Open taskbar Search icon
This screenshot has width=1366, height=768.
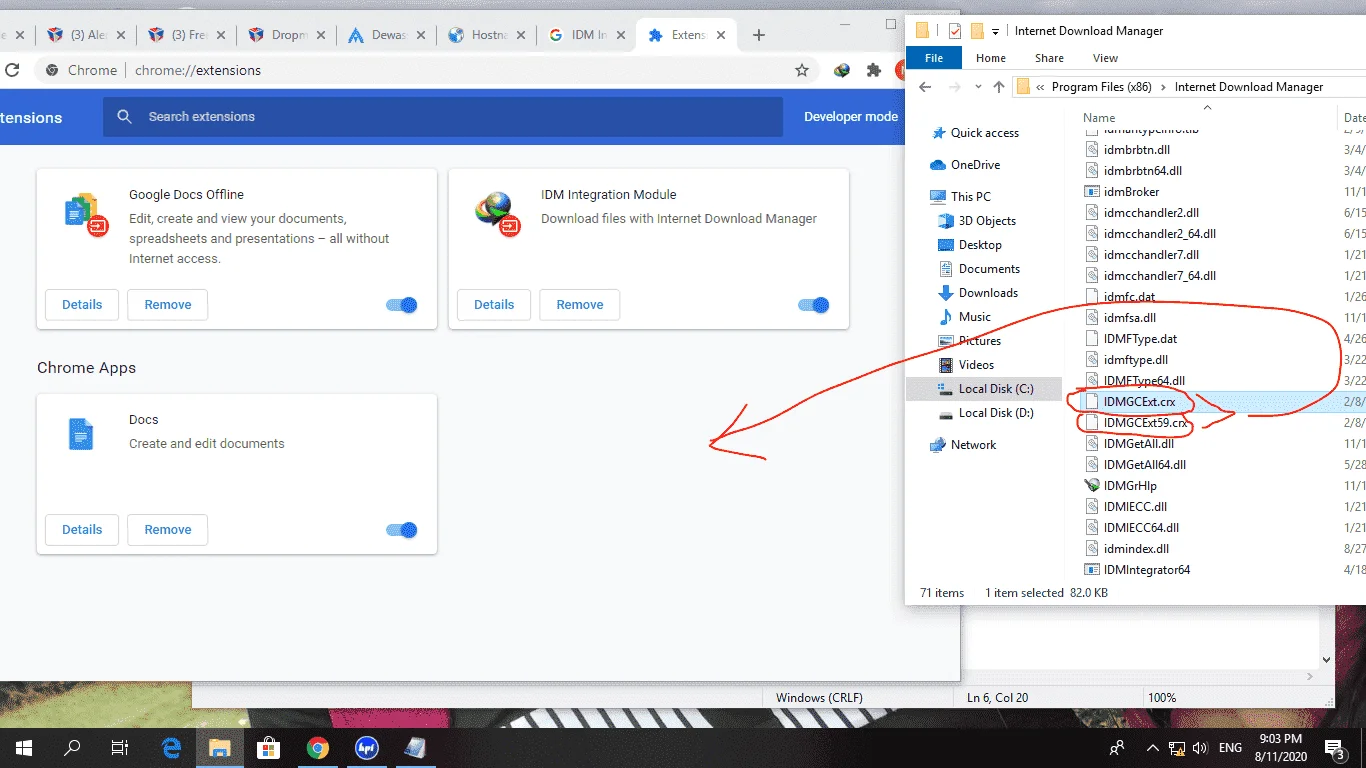[72, 747]
